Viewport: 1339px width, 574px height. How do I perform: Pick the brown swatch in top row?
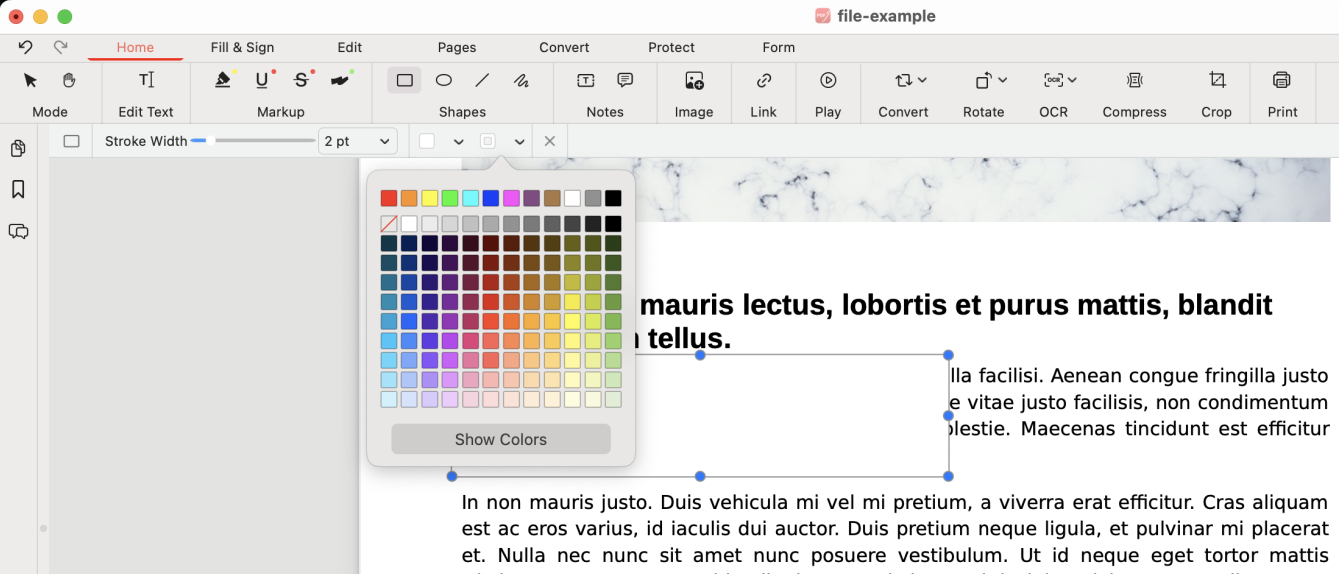tap(552, 198)
